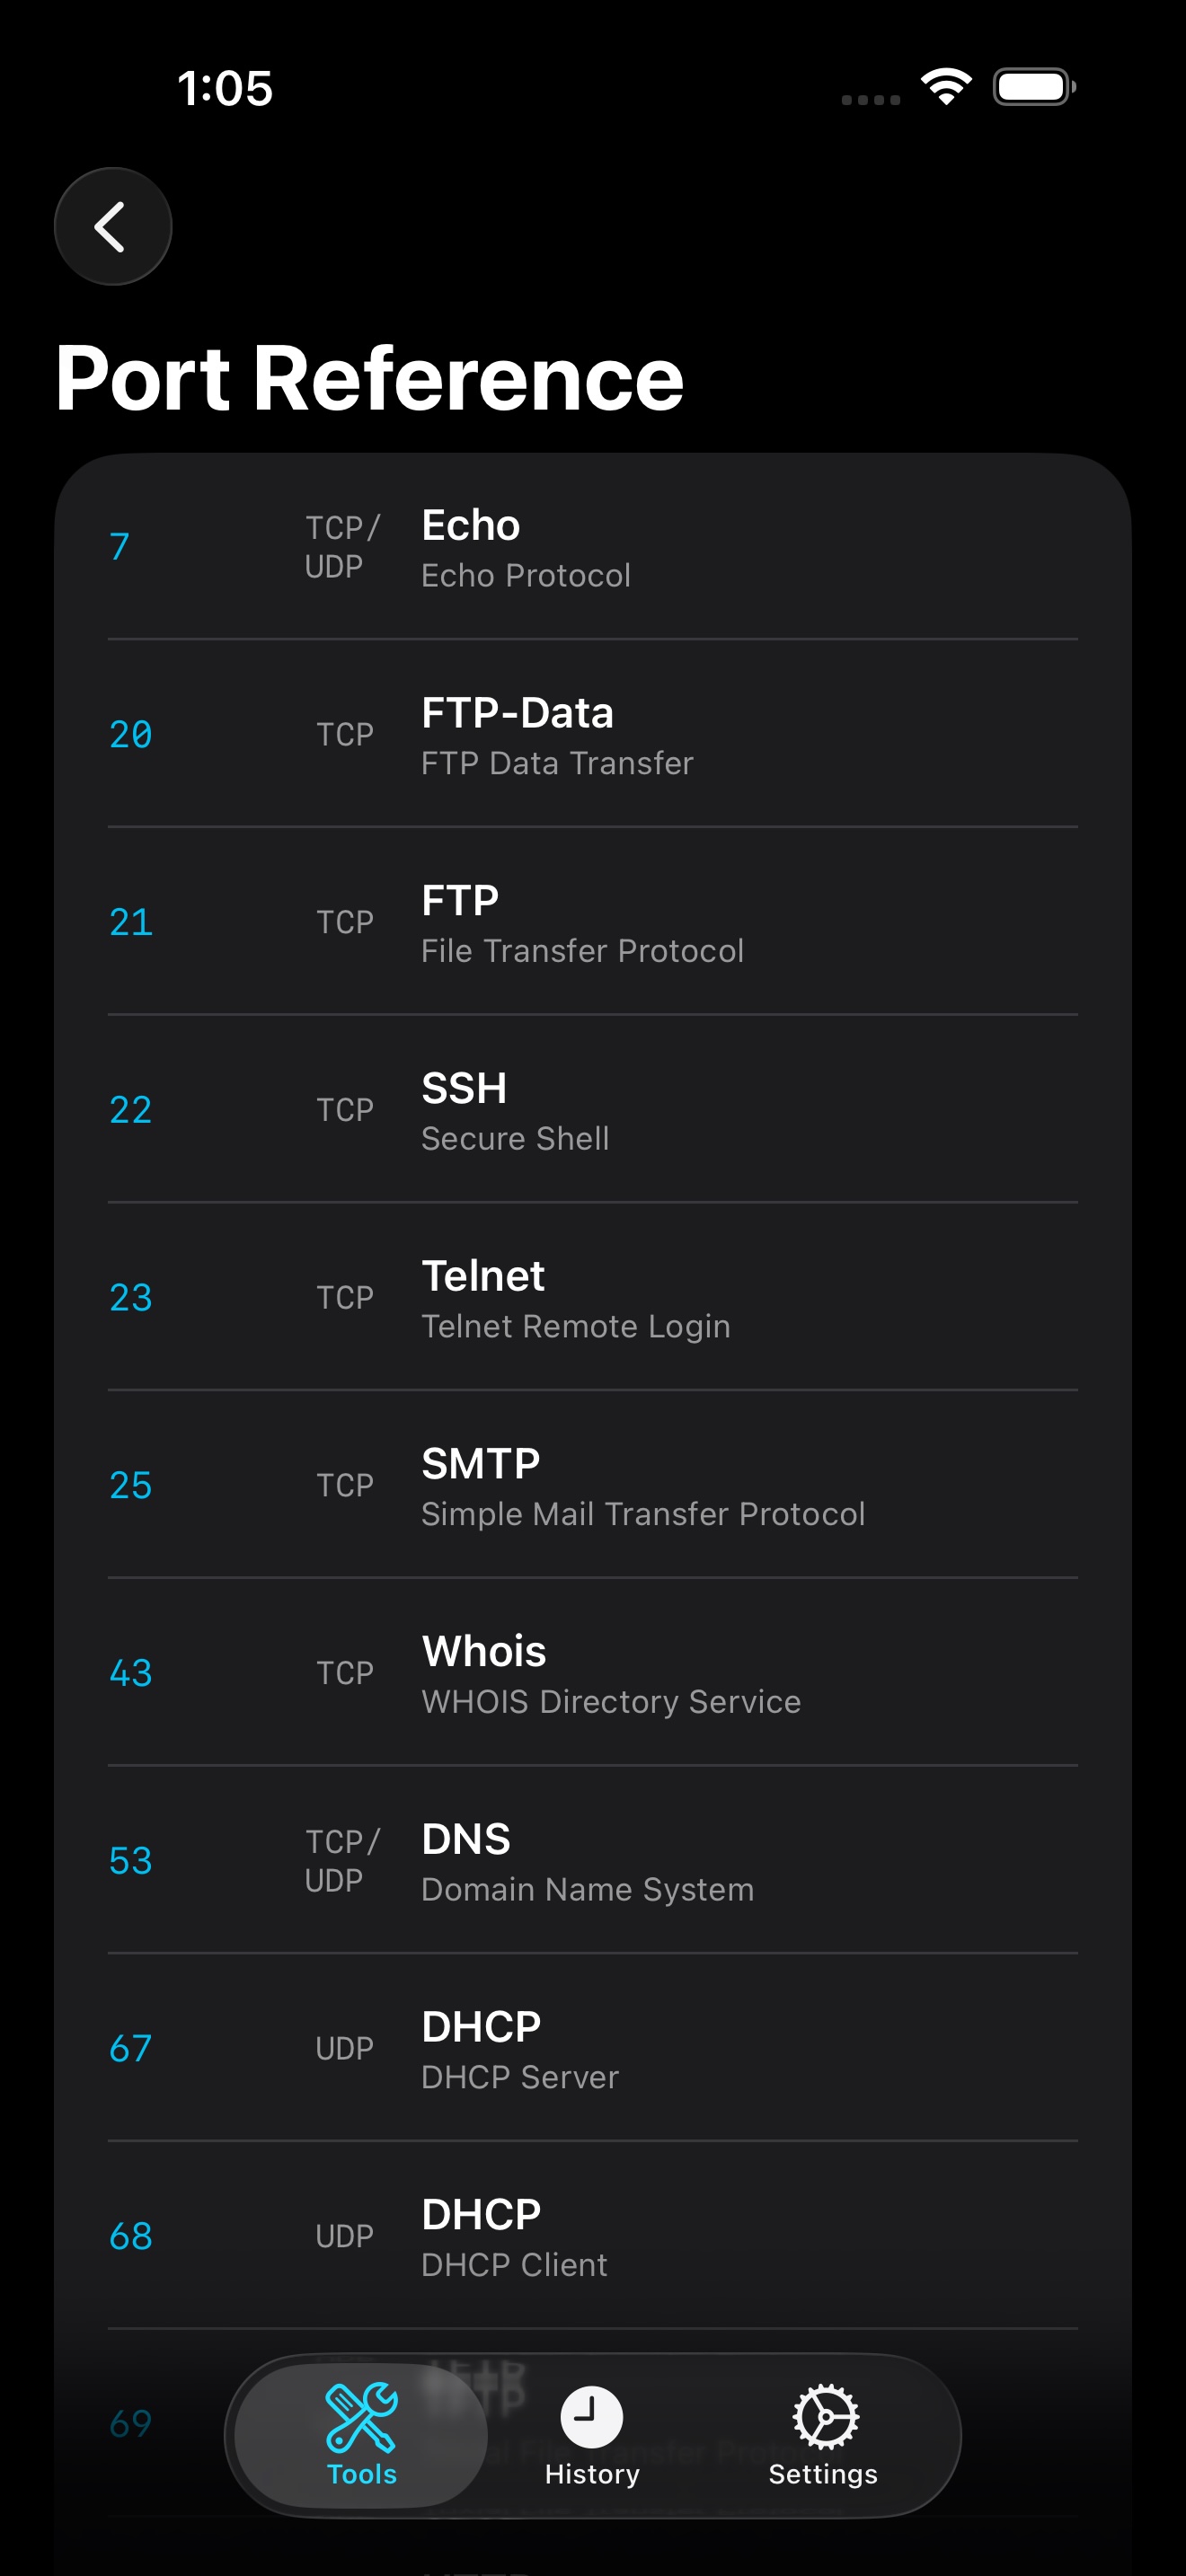Tap the Settings gear icon
The height and width of the screenshot is (2576, 1186).
[x=823, y=2417]
